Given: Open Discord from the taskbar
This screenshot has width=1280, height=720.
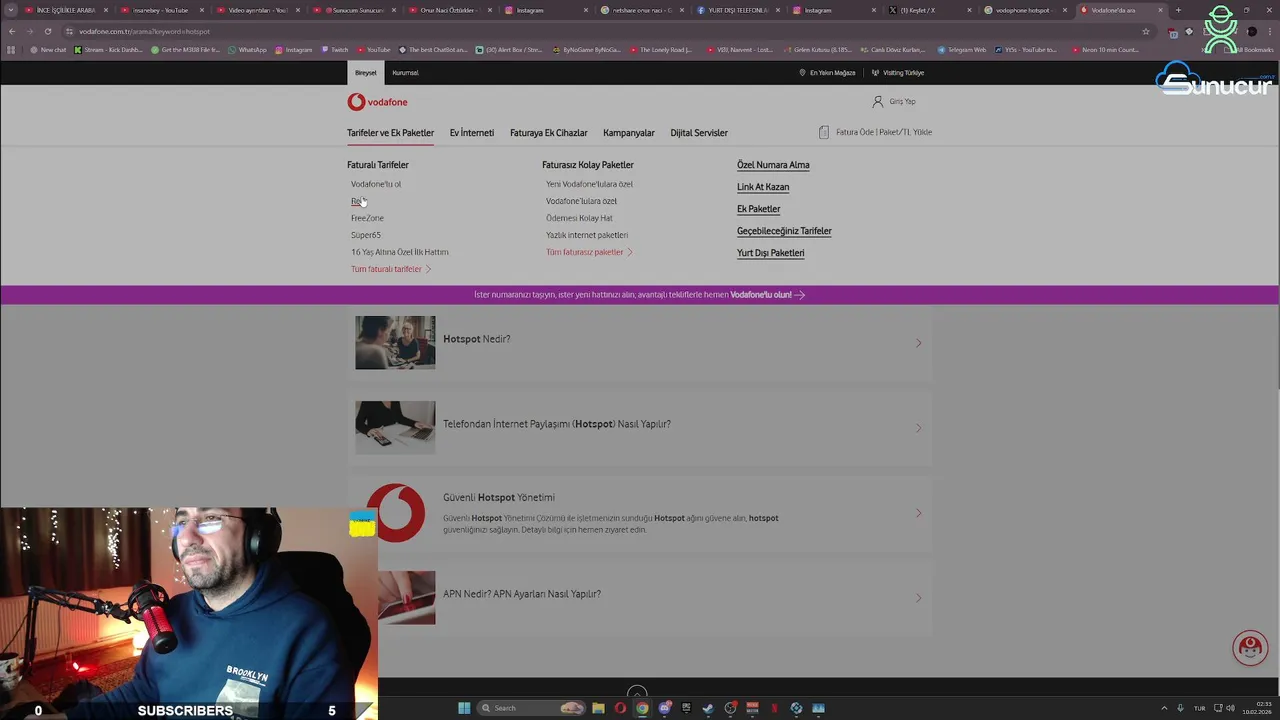Looking at the screenshot, I should pyautogui.click(x=664, y=708).
